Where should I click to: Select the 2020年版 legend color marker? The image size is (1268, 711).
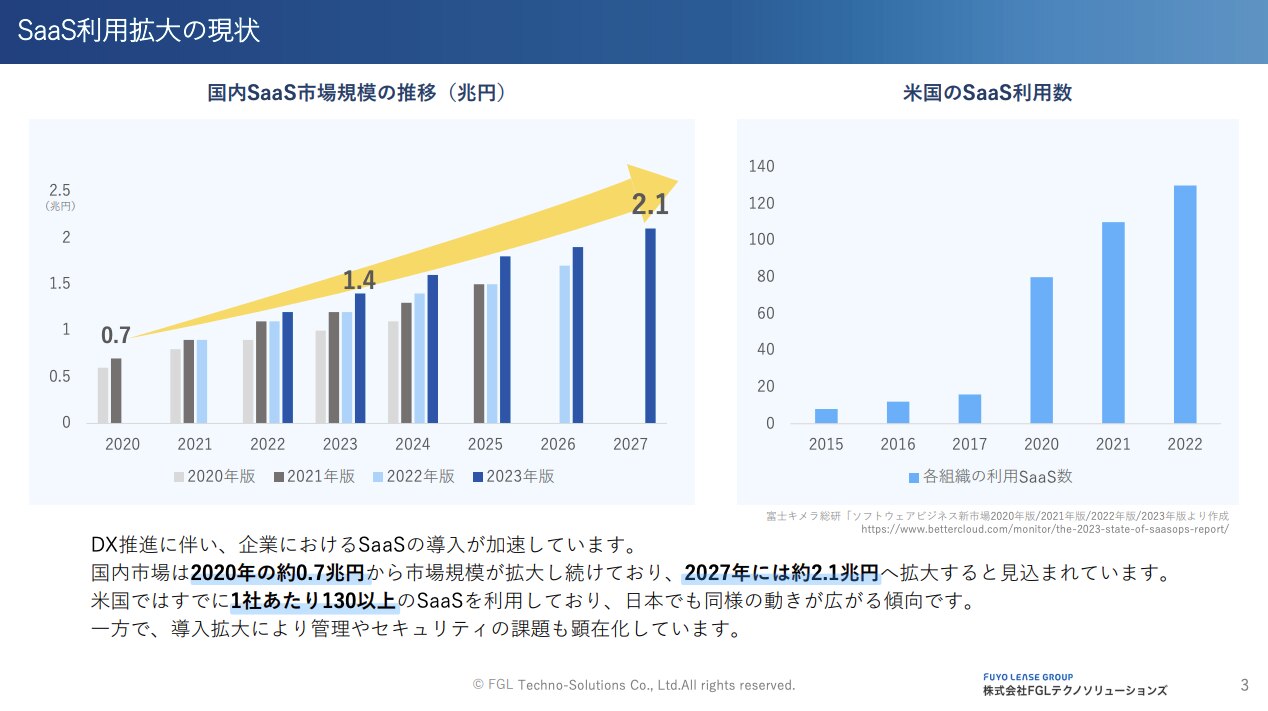tap(179, 477)
